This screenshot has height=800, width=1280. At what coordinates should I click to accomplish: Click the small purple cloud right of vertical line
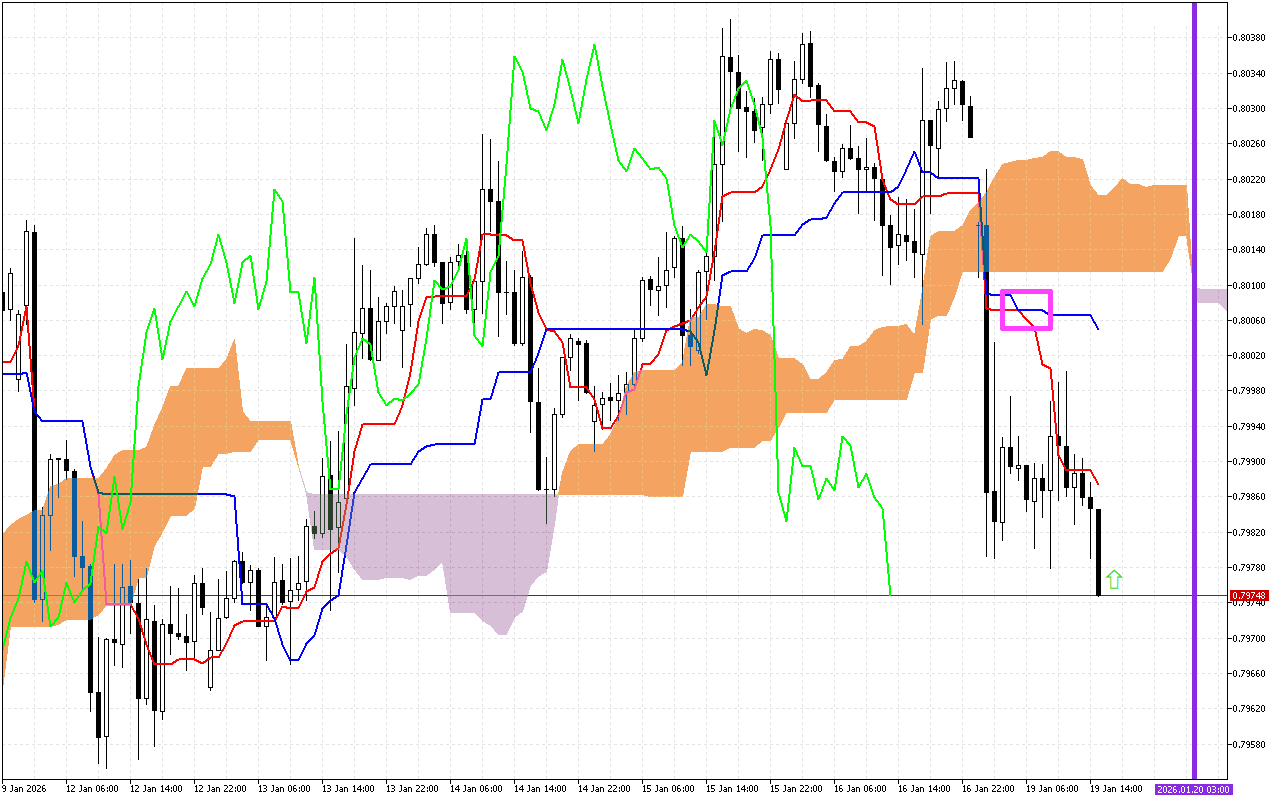pyautogui.click(x=1211, y=296)
